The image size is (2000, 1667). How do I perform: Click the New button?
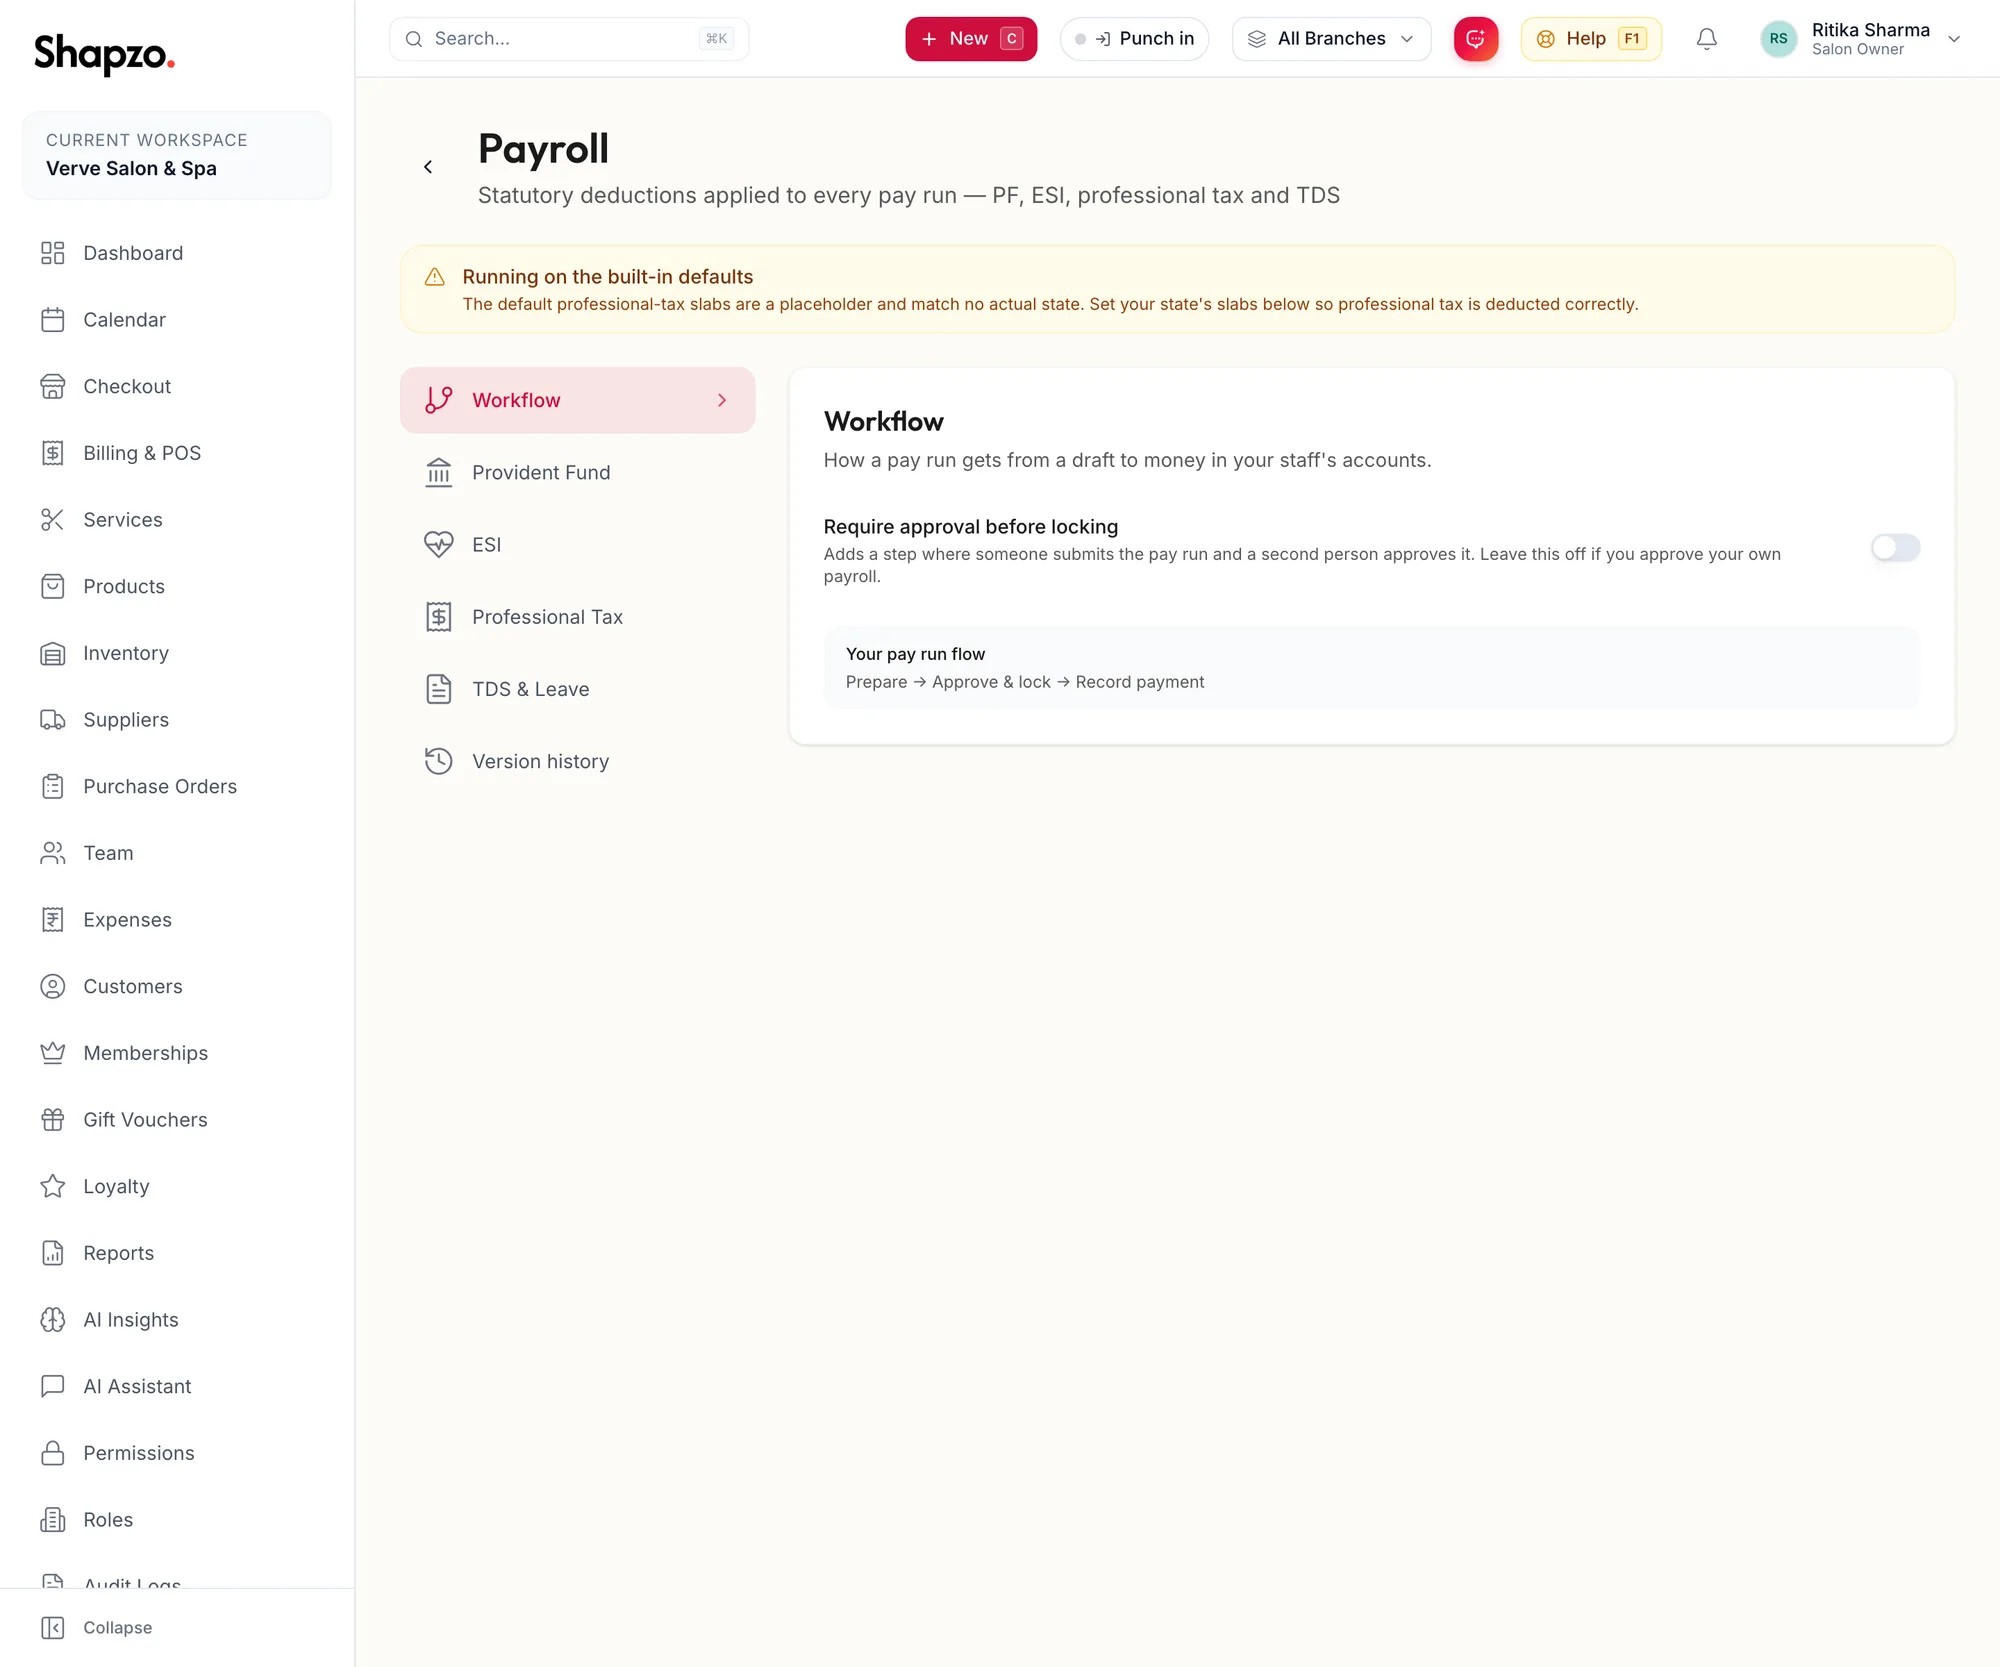(971, 39)
